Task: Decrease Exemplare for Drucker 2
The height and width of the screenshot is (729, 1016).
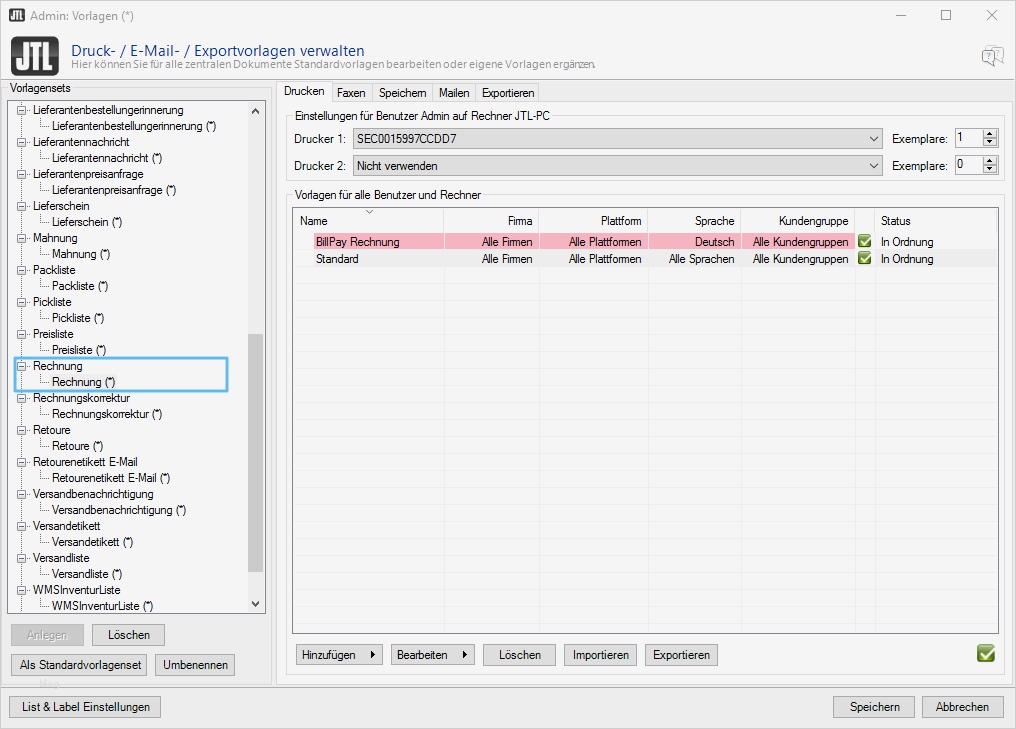Action: [x=989, y=170]
